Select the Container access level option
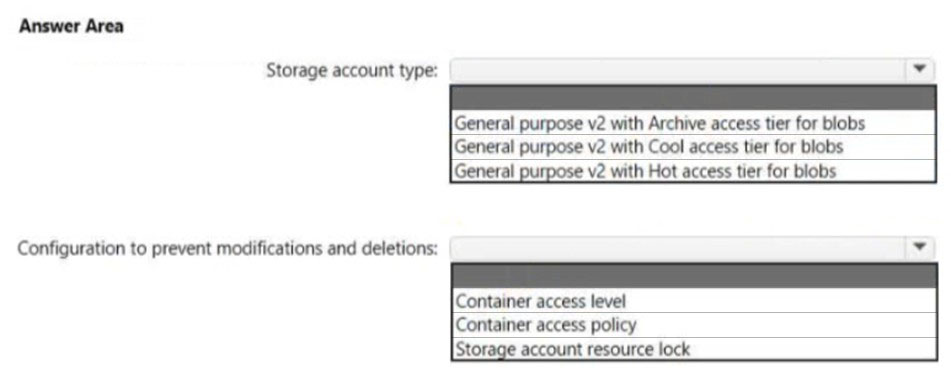Viewport: 951px width, 375px height. 694,301
